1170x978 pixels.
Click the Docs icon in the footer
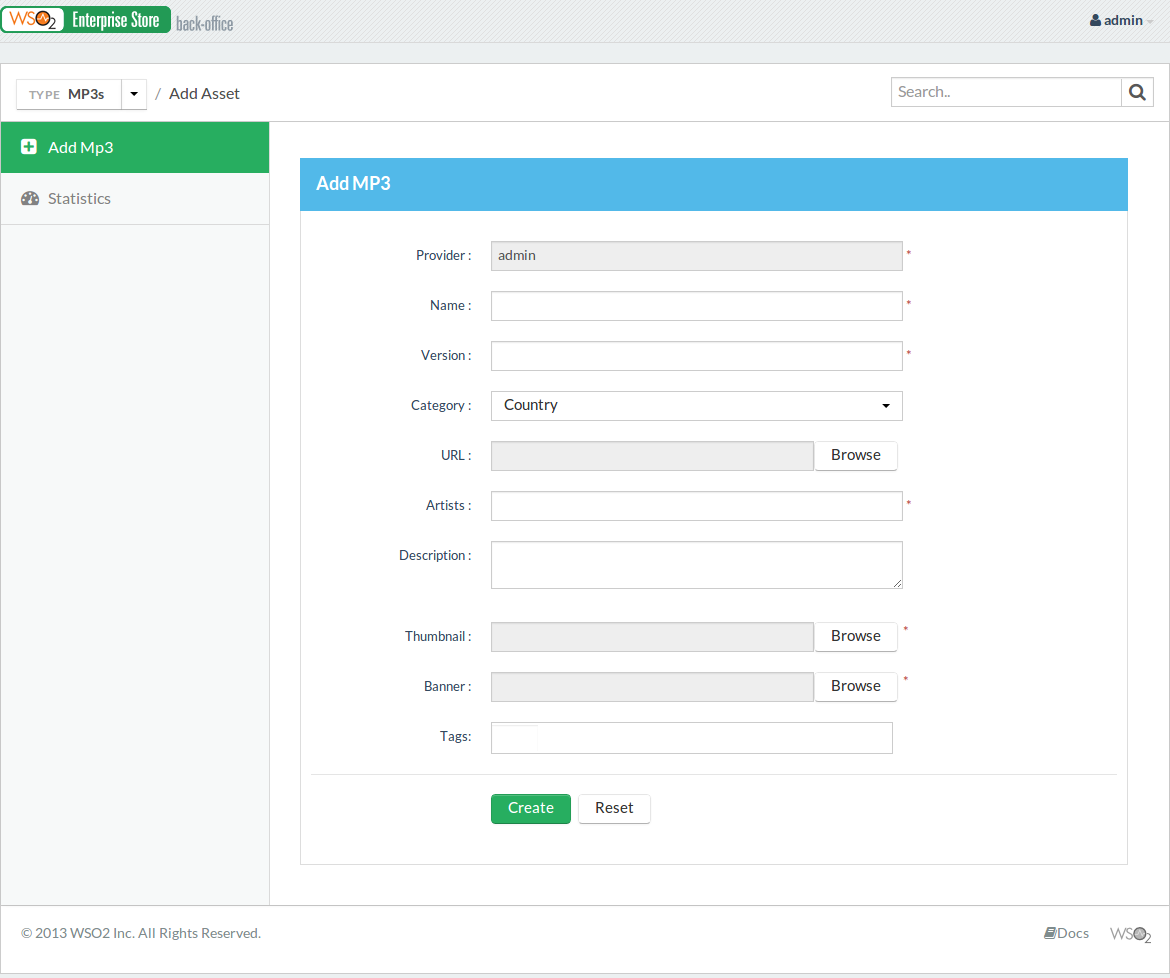click(1048, 933)
